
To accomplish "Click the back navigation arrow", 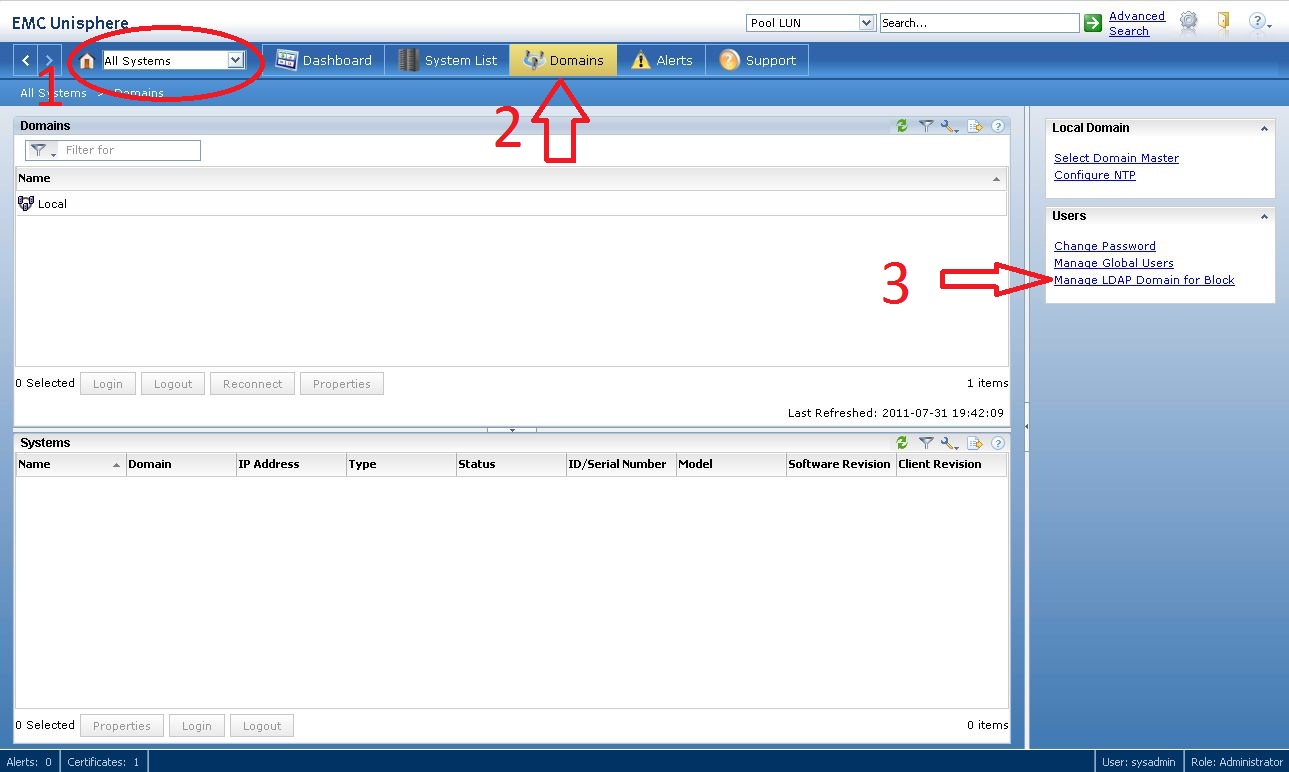I will click(26, 61).
